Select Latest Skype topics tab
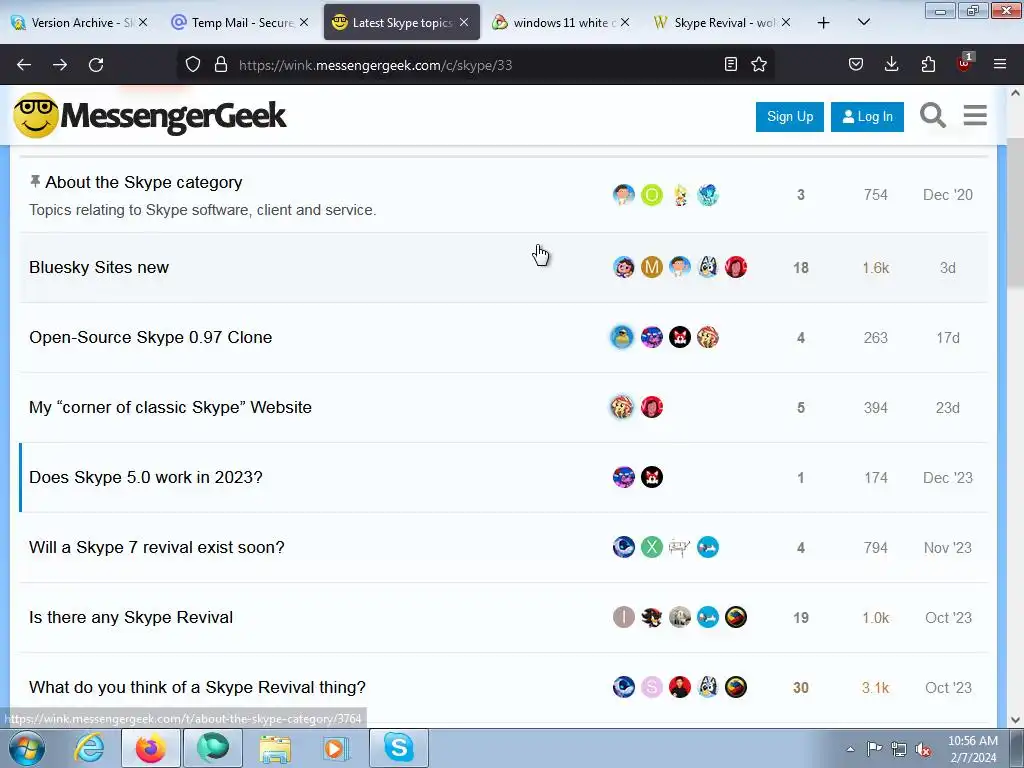Viewport: 1024px width, 768px height. click(402, 23)
